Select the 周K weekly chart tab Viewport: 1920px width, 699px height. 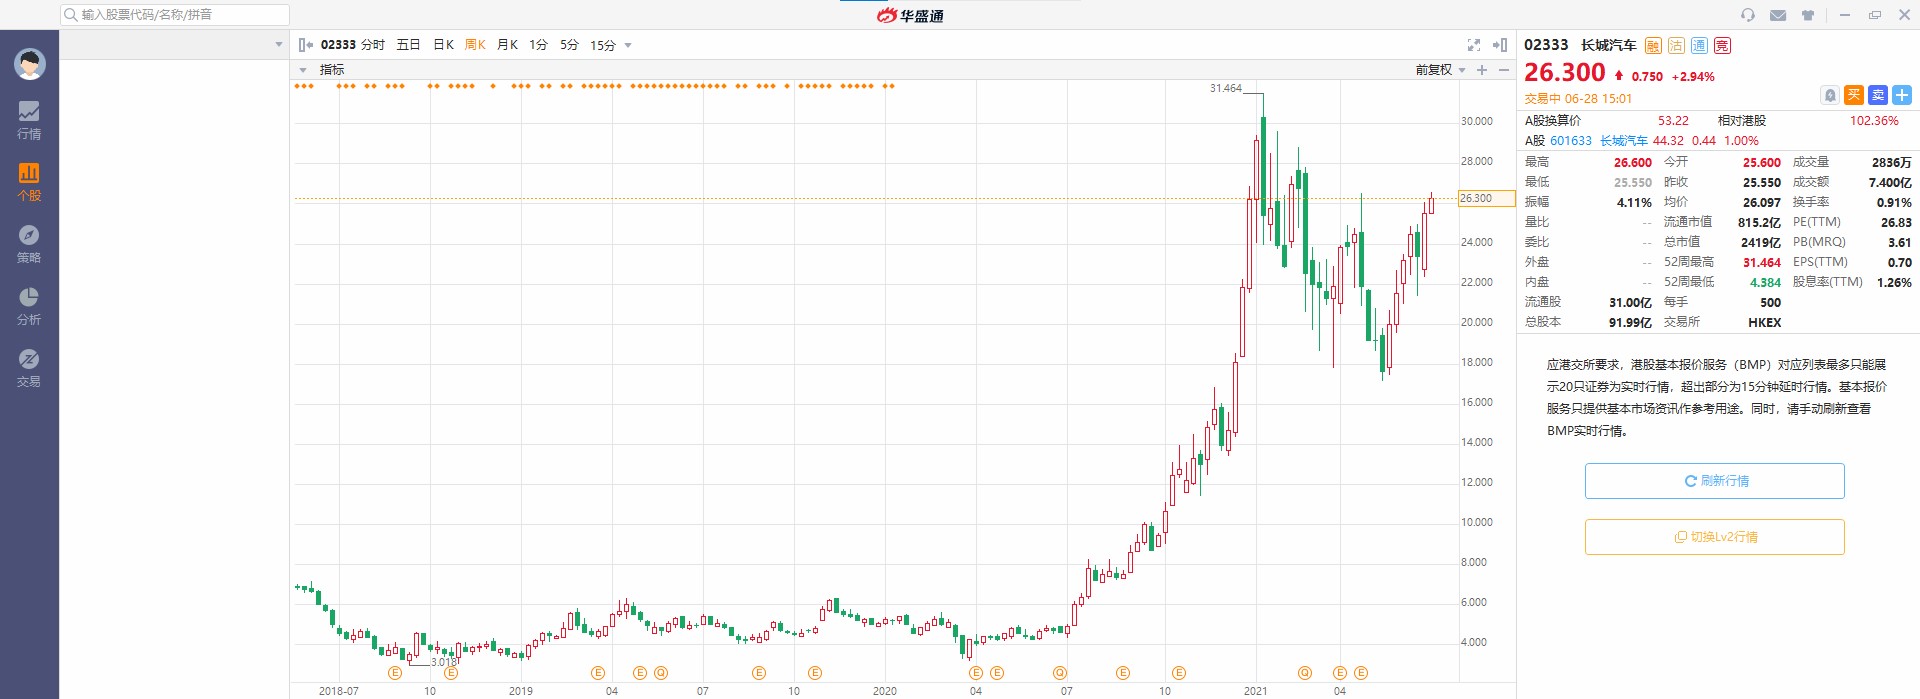coord(475,45)
